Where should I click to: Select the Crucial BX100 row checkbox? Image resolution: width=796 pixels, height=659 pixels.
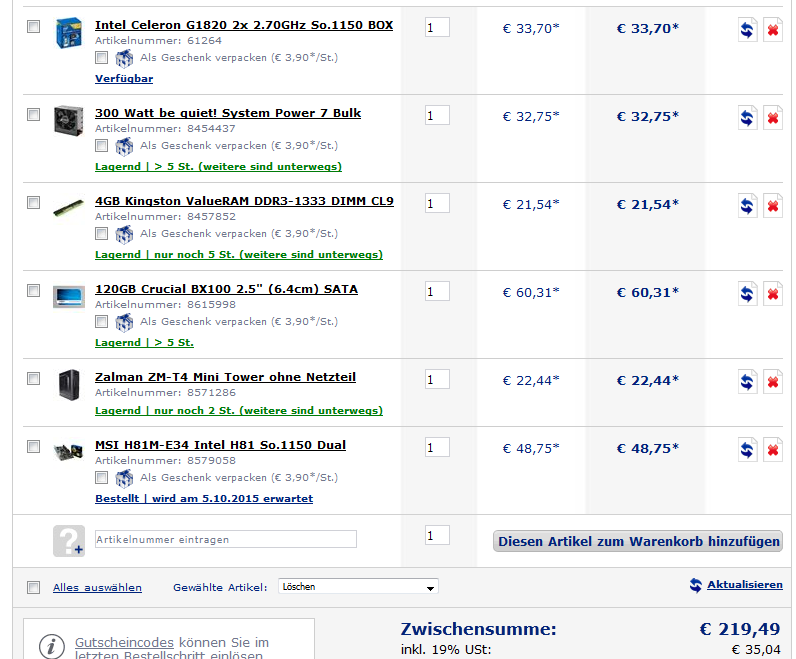coord(34,290)
